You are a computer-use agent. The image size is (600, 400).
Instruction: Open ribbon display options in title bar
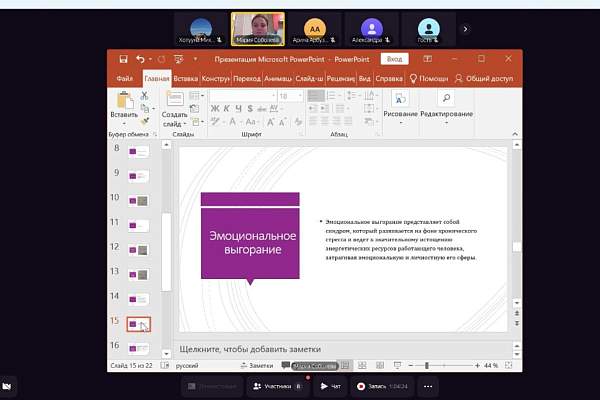coord(427,59)
